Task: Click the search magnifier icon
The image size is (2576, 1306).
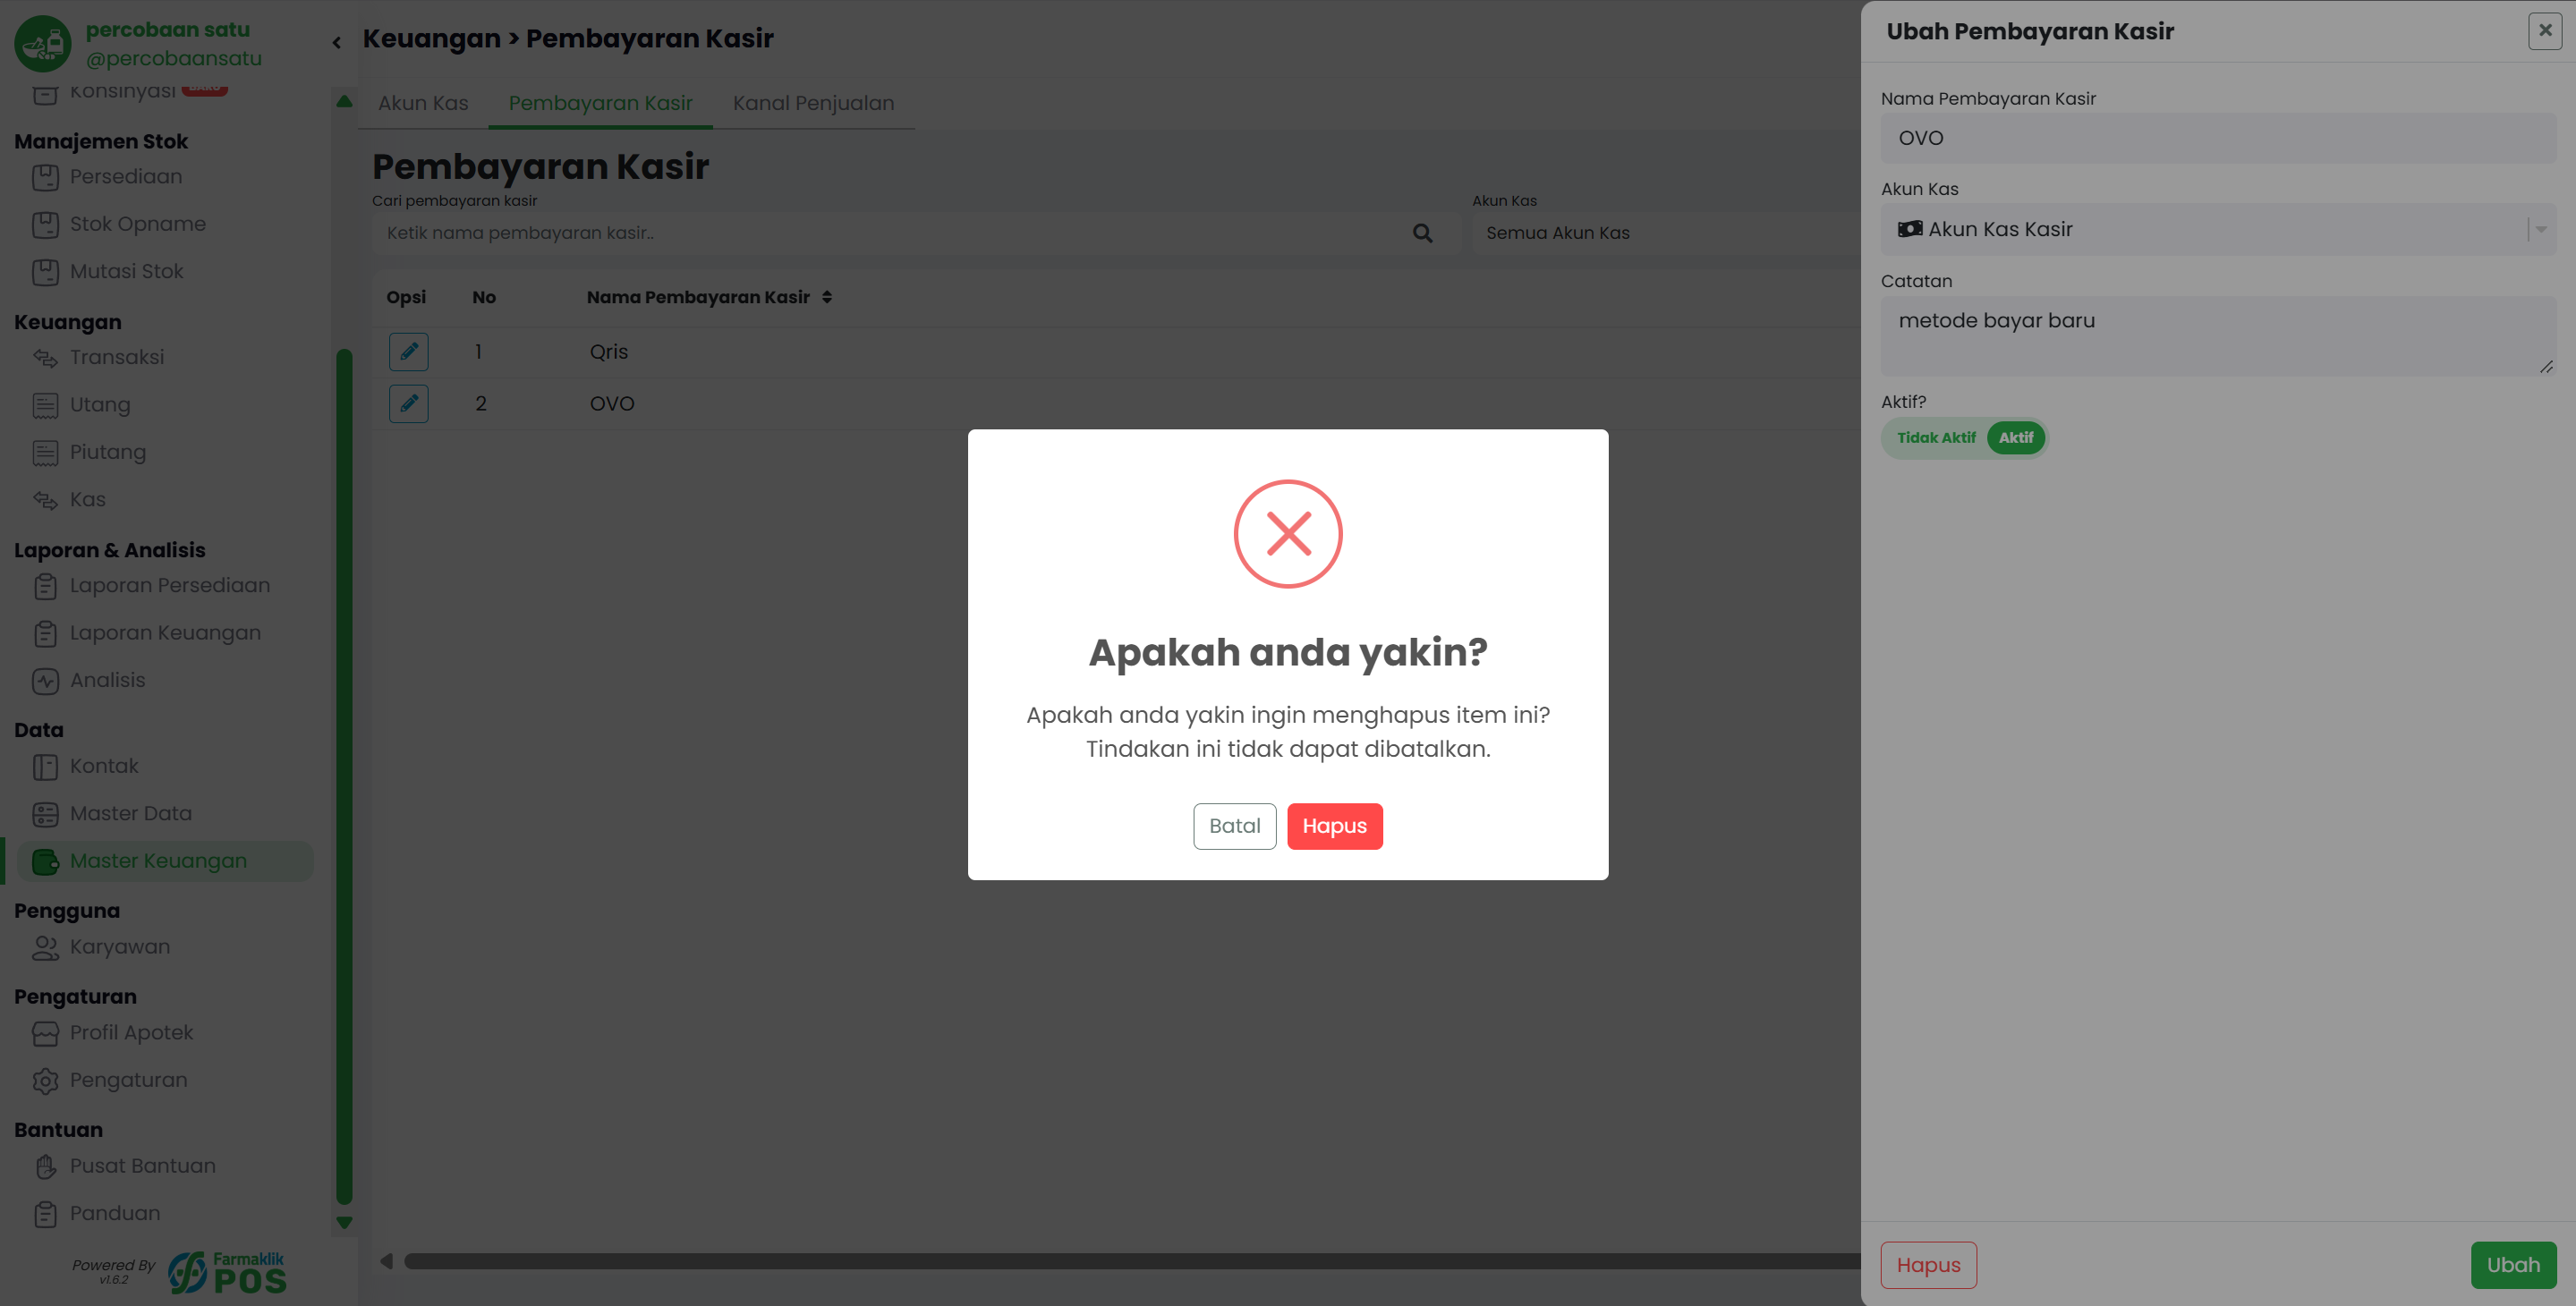Action: click(1422, 233)
